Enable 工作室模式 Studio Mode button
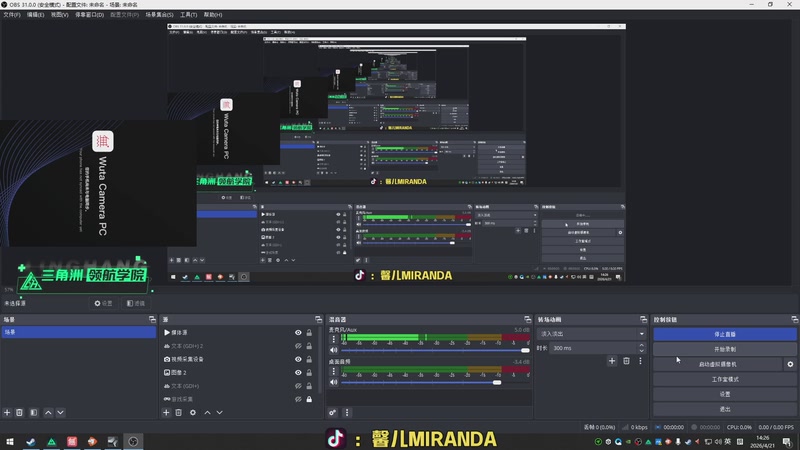Image resolution: width=800 pixels, height=450 pixels. (x=724, y=379)
